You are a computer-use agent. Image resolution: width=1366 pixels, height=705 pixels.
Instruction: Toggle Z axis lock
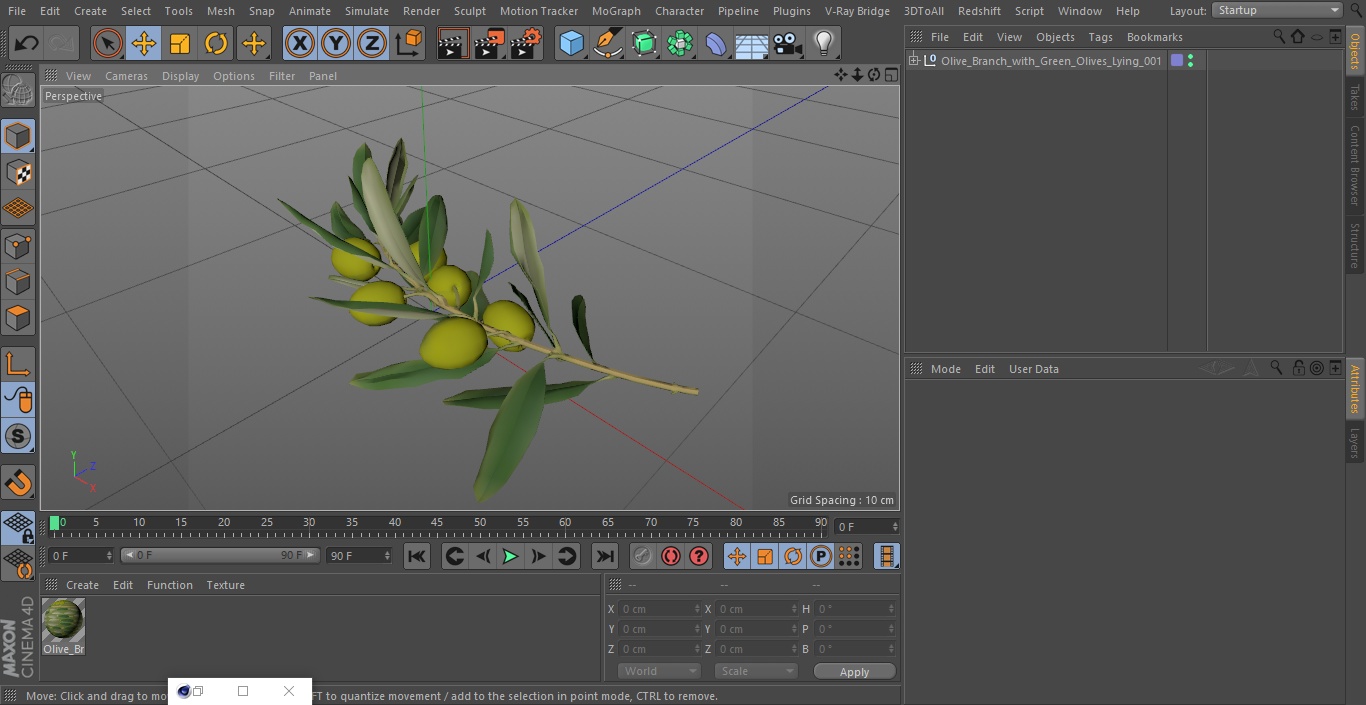click(x=372, y=44)
